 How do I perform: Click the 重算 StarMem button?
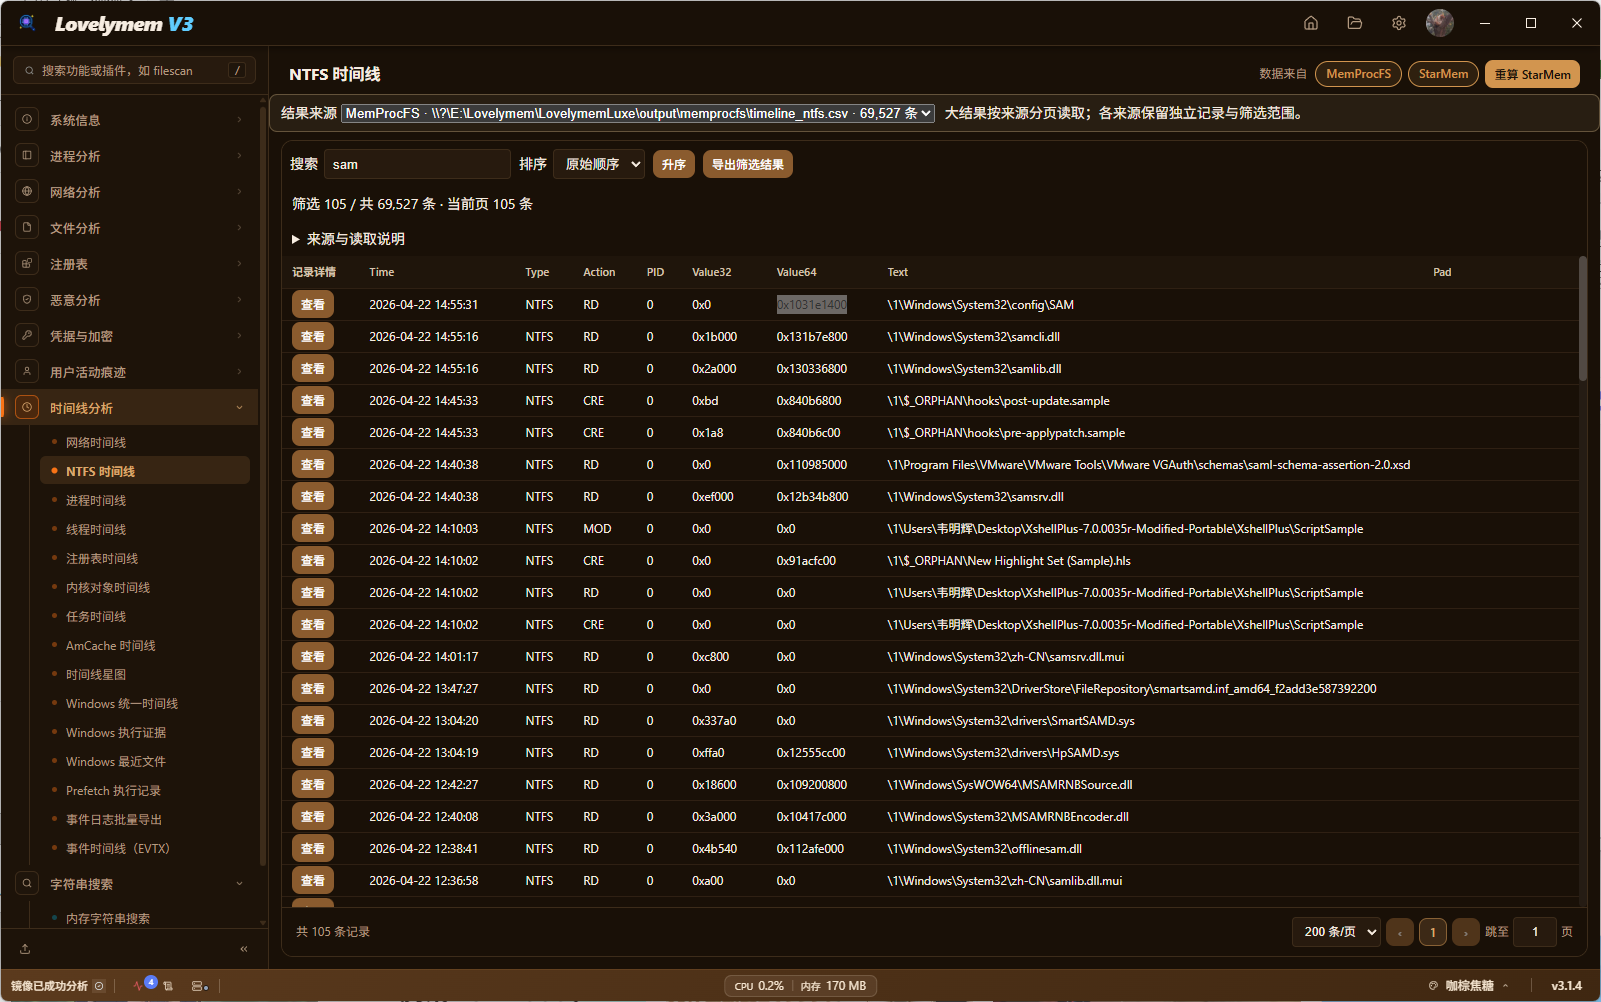pyautogui.click(x=1532, y=74)
